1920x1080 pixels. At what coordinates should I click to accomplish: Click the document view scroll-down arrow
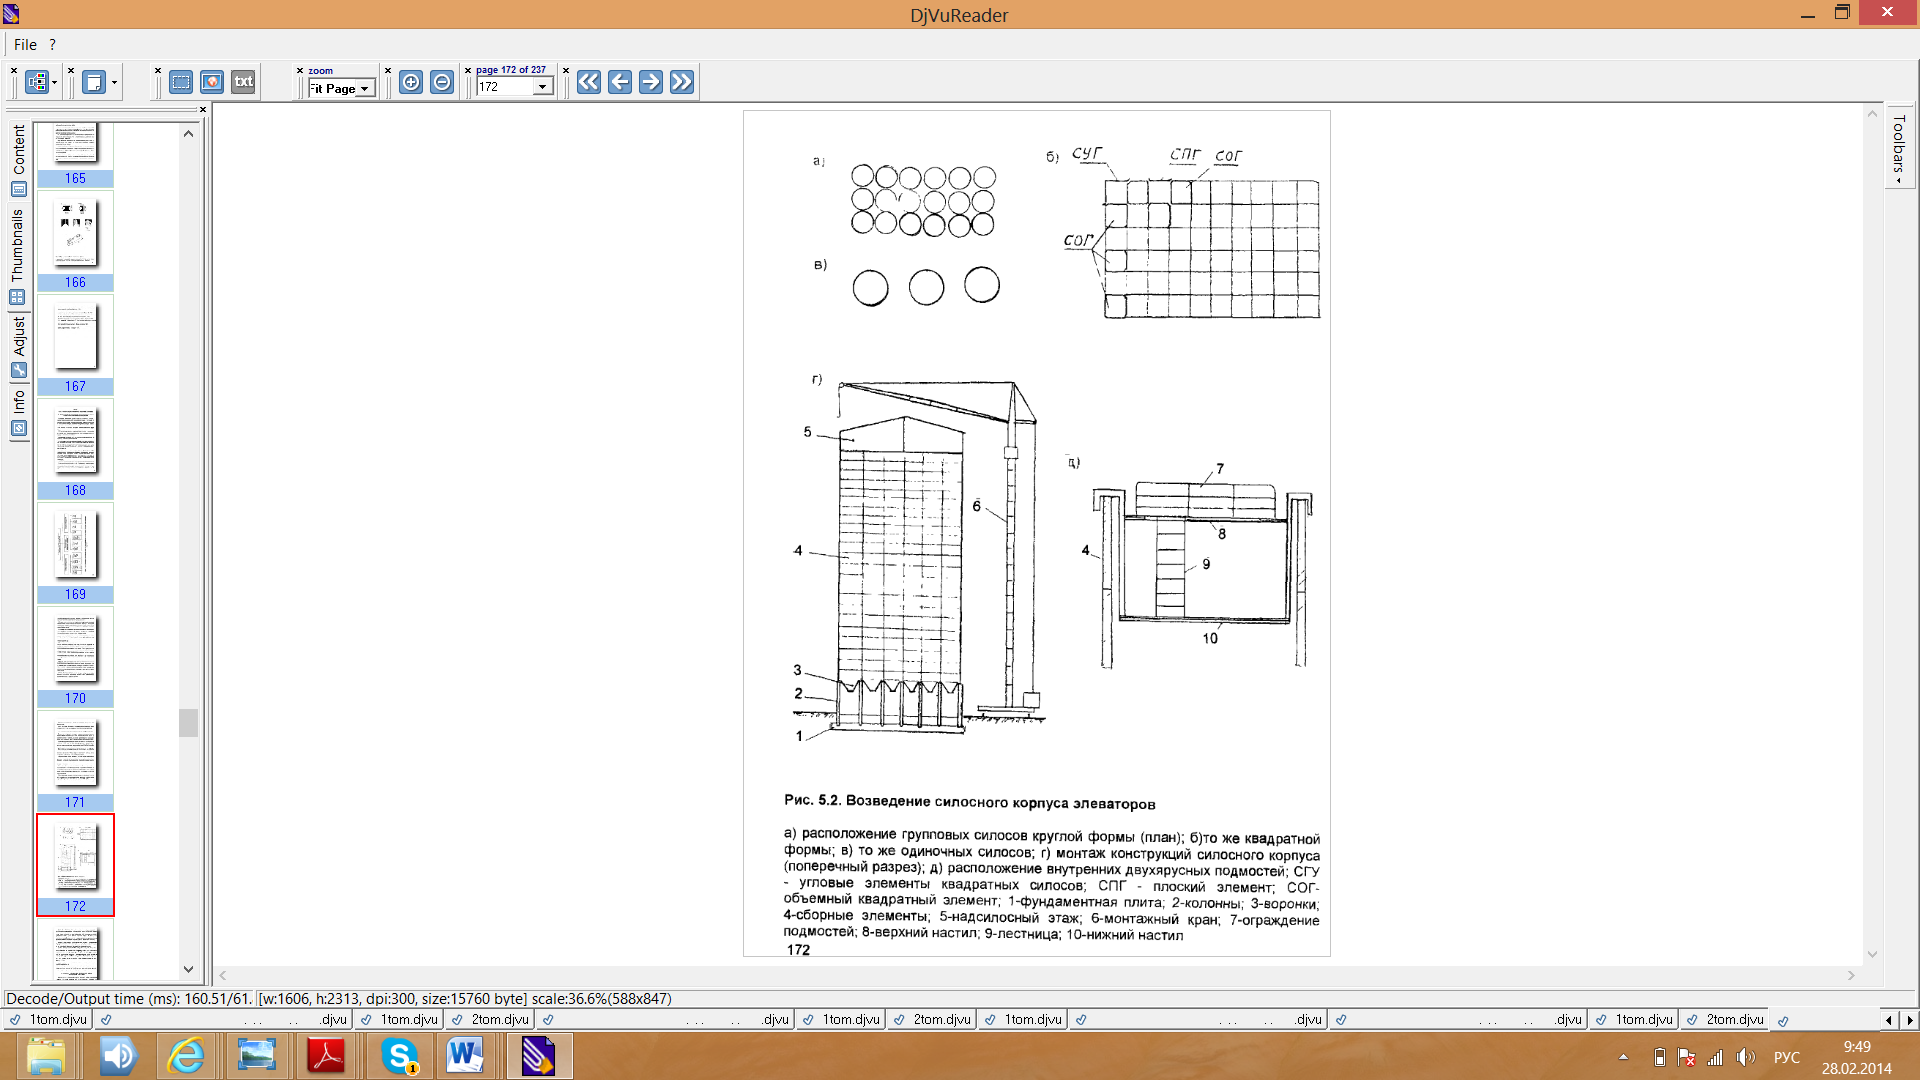click(1873, 955)
